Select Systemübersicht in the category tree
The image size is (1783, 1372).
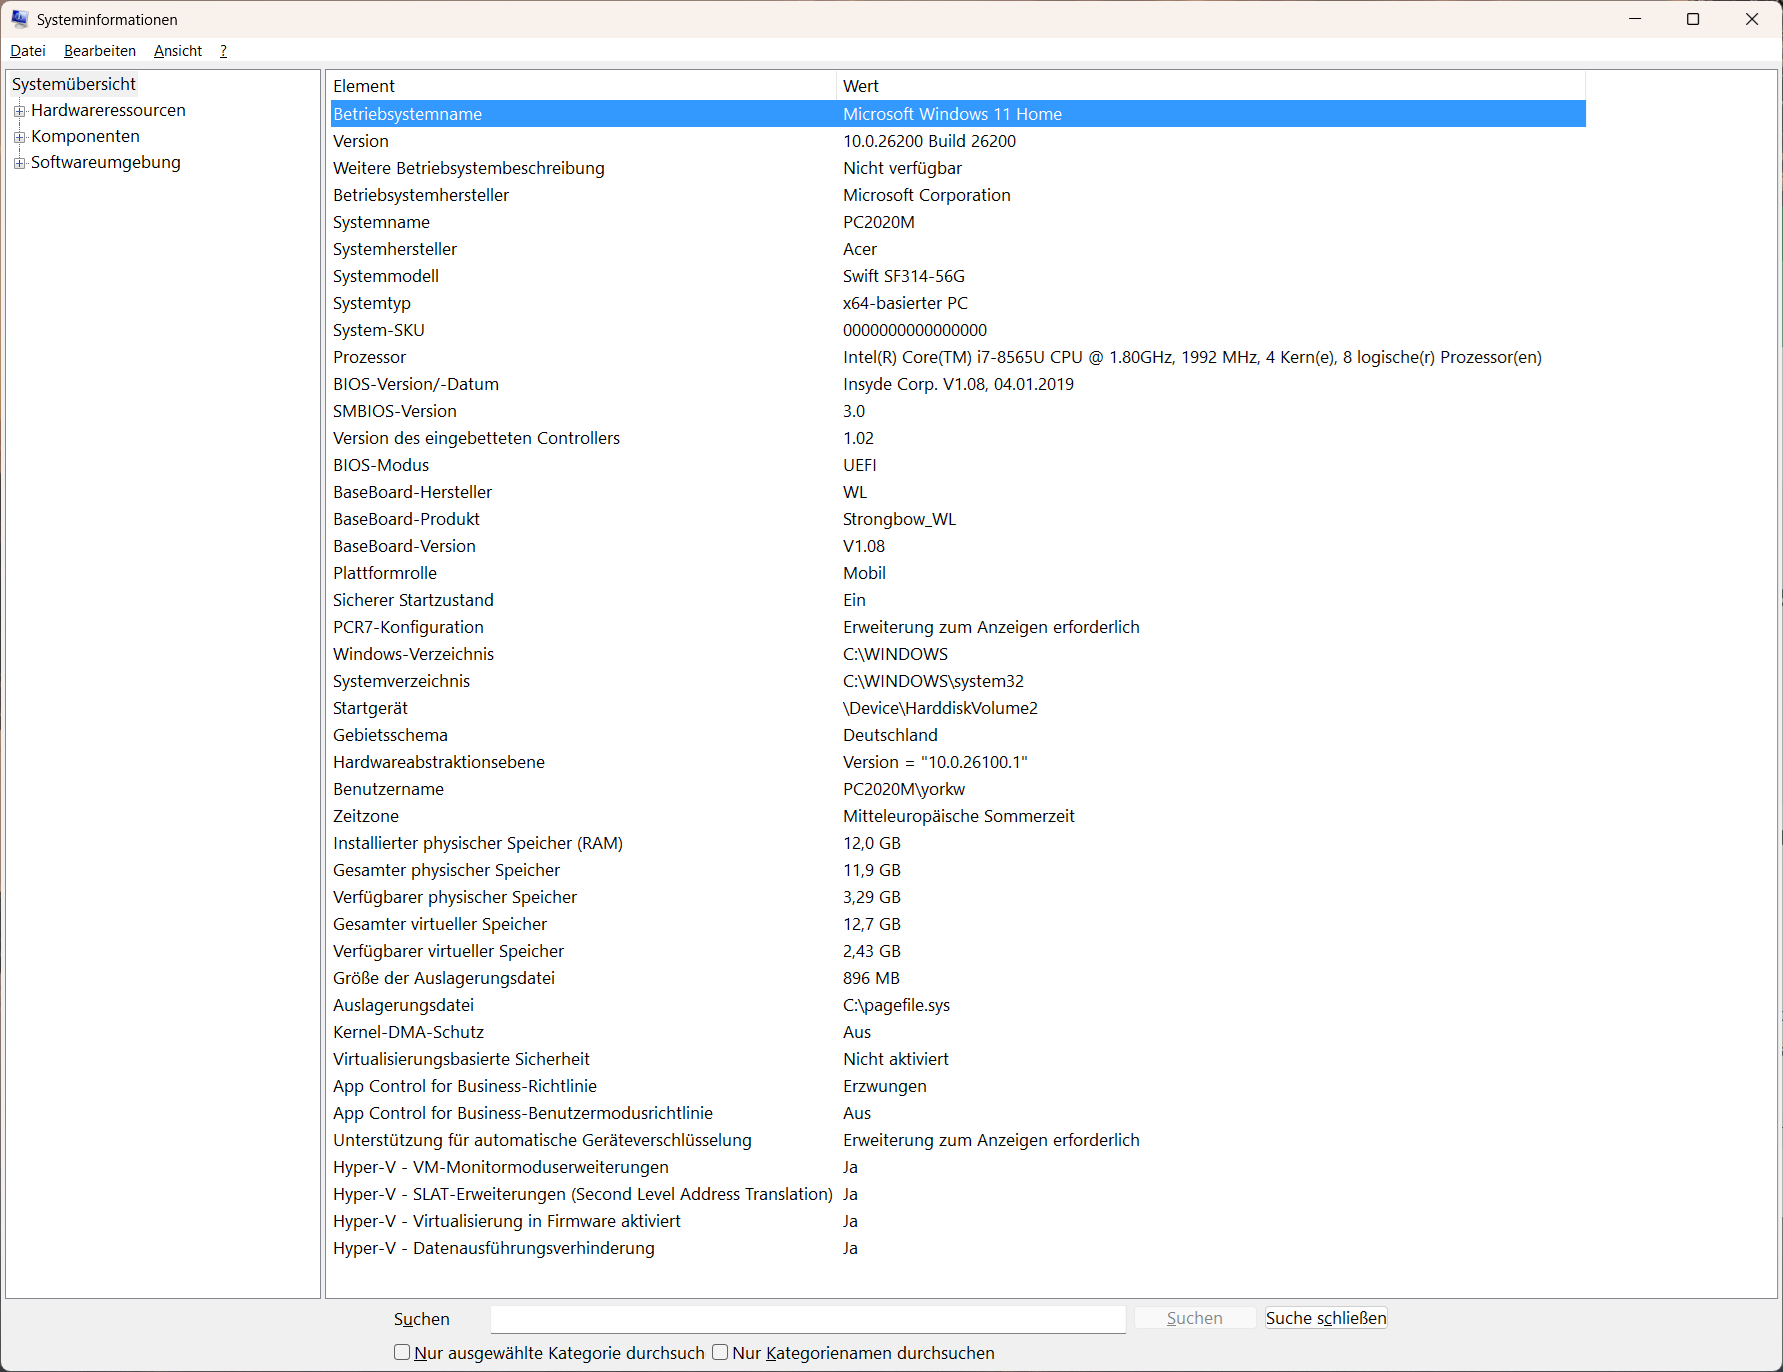coord(74,84)
